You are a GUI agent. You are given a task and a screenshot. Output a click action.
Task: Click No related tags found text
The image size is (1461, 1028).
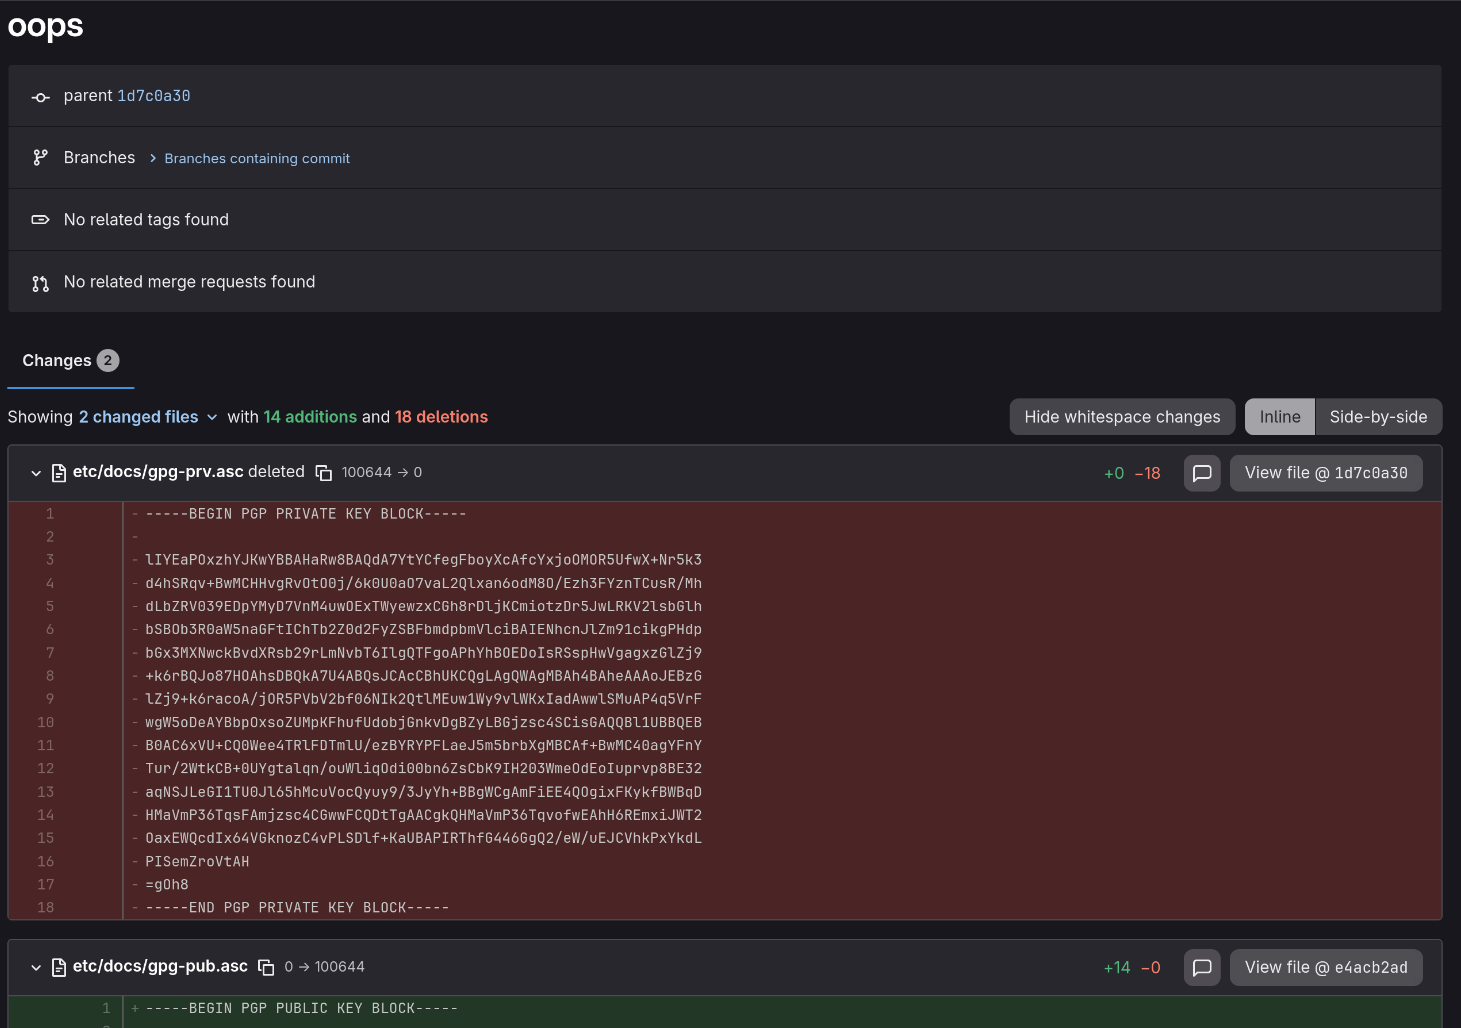[x=146, y=220]
